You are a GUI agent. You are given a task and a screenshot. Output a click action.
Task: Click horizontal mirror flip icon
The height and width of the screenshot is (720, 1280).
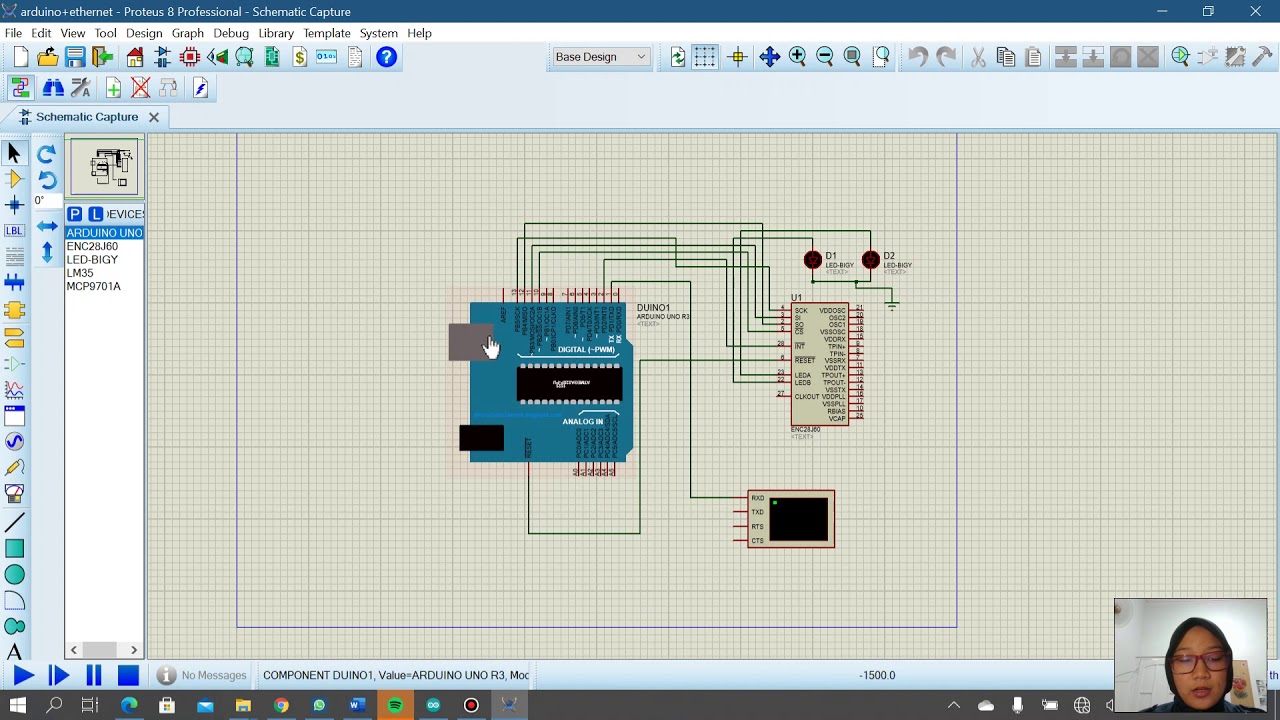point(46,227)
